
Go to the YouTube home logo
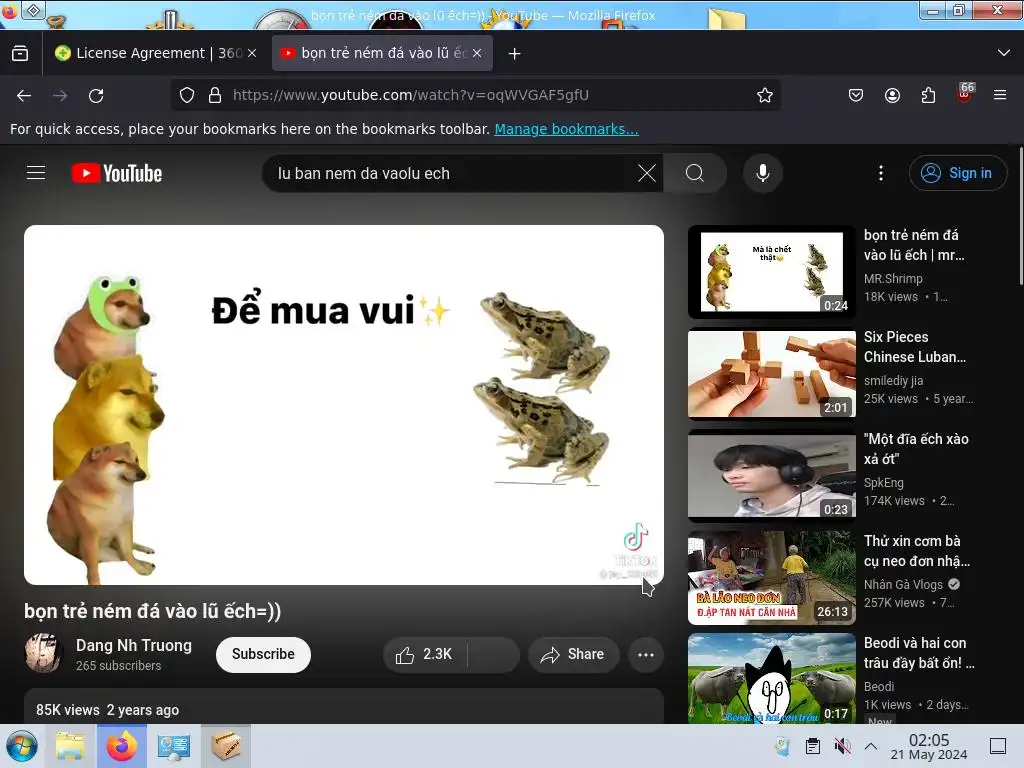(x=117, y=173)
